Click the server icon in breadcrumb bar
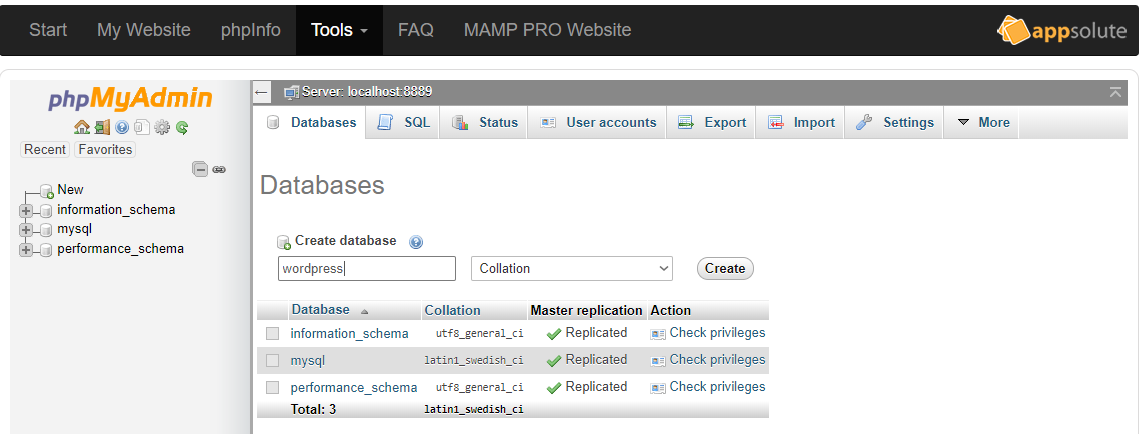The width and height of the screenshot is (1140, 434). [x=292, y=92]
